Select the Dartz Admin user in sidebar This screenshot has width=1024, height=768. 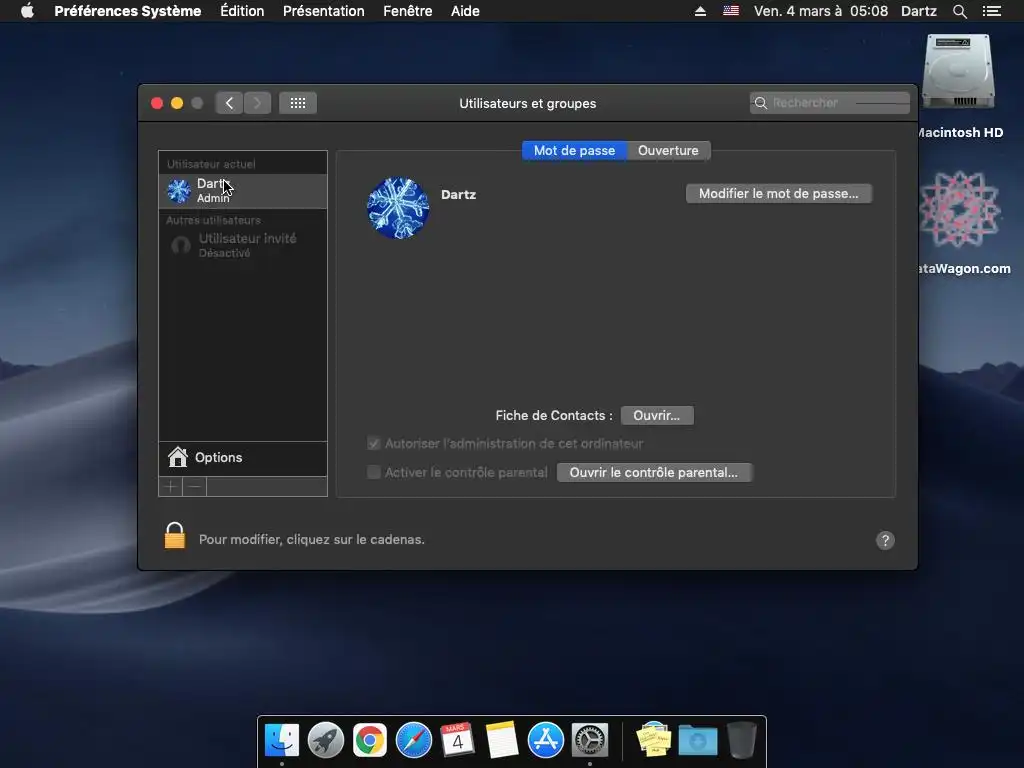[x=242, y=191]
